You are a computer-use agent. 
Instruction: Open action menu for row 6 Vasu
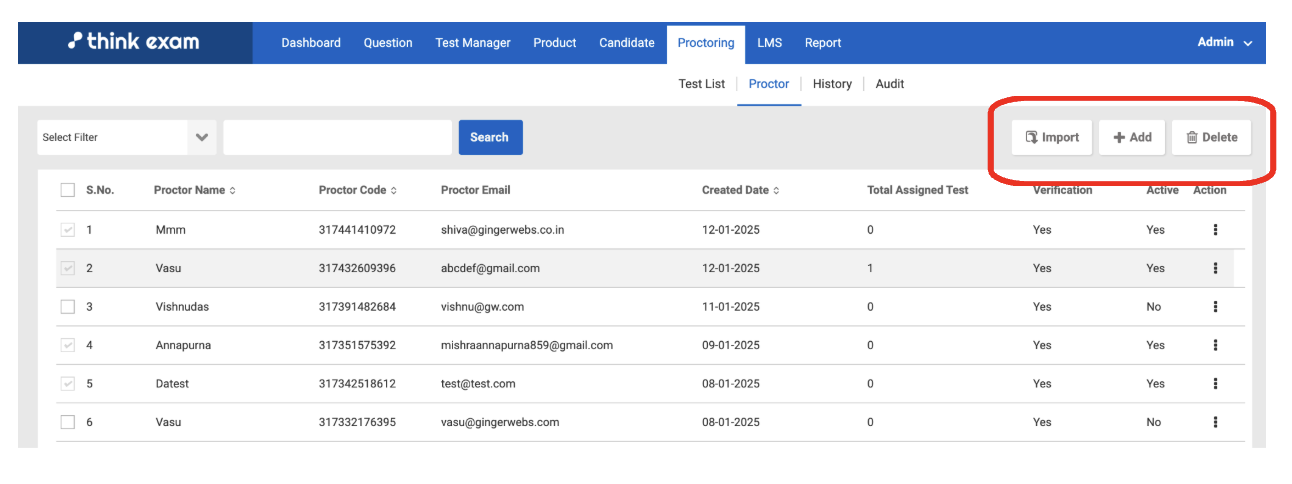click(1215, 422)
